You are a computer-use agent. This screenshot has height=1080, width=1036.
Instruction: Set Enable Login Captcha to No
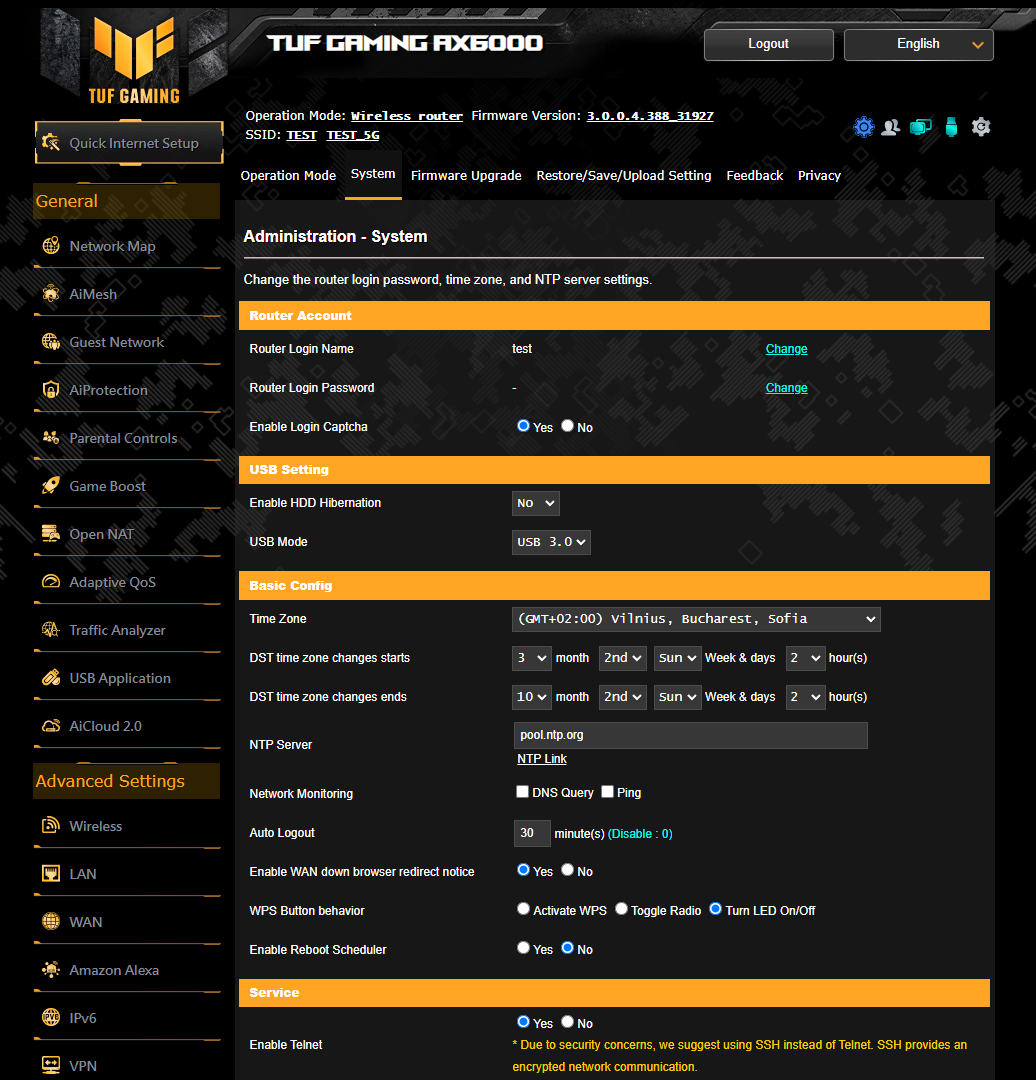coord(568,426)
